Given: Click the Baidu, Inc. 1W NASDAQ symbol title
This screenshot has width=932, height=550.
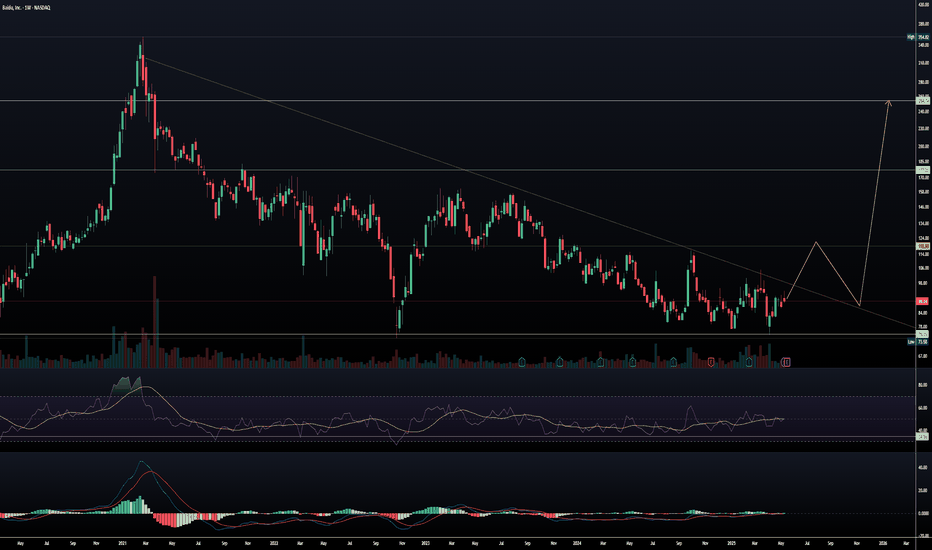Looking at the screenshot, I should click(26, 7).
